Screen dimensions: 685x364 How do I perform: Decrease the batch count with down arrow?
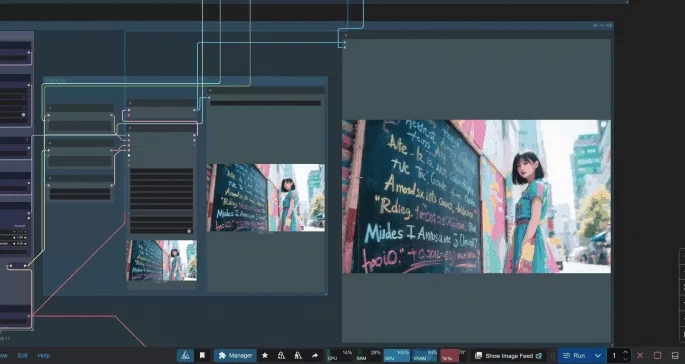pyautogui.click(x=625, y=359)
